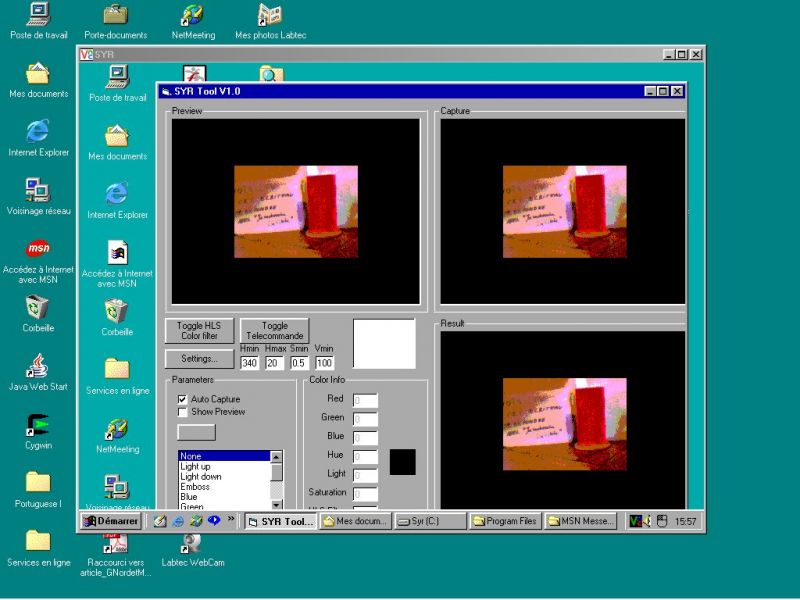Switch to Syr (C:) taskbar button
800x600 pixels.
pyautogui.click(x=431, y=521)
